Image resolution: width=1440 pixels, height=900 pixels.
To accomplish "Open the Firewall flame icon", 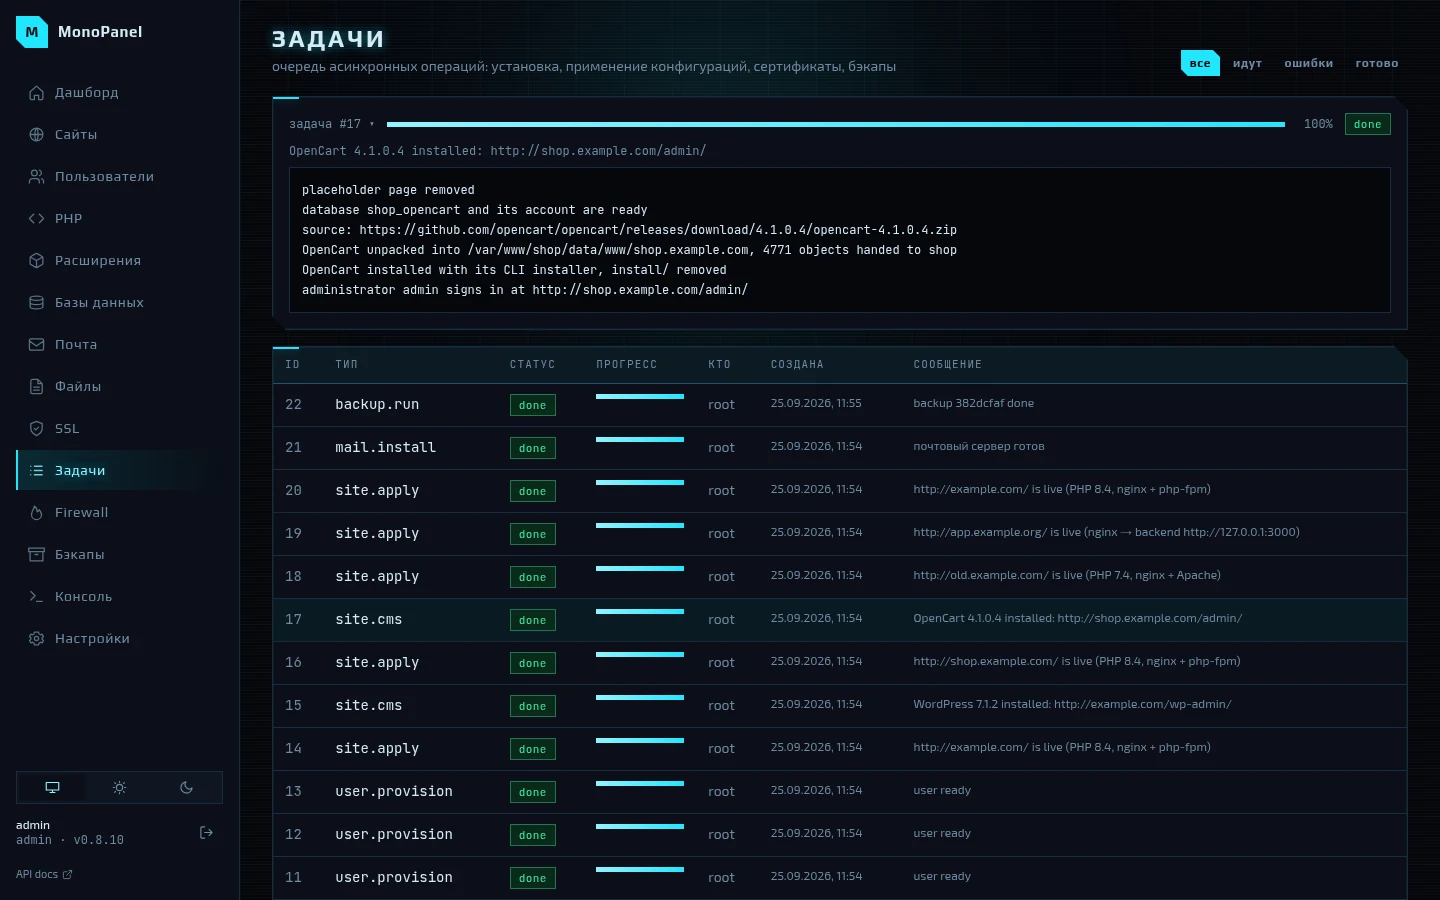I will (x=36, y=513).
